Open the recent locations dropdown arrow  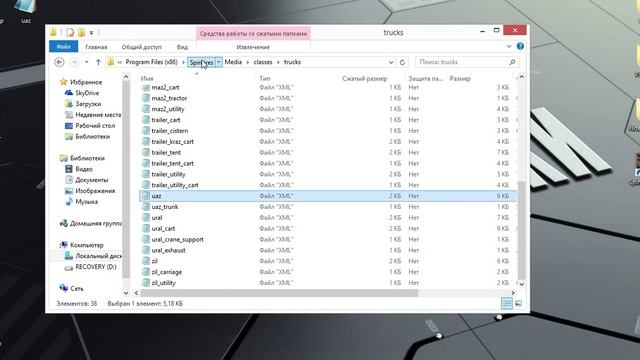coord(87,62)
